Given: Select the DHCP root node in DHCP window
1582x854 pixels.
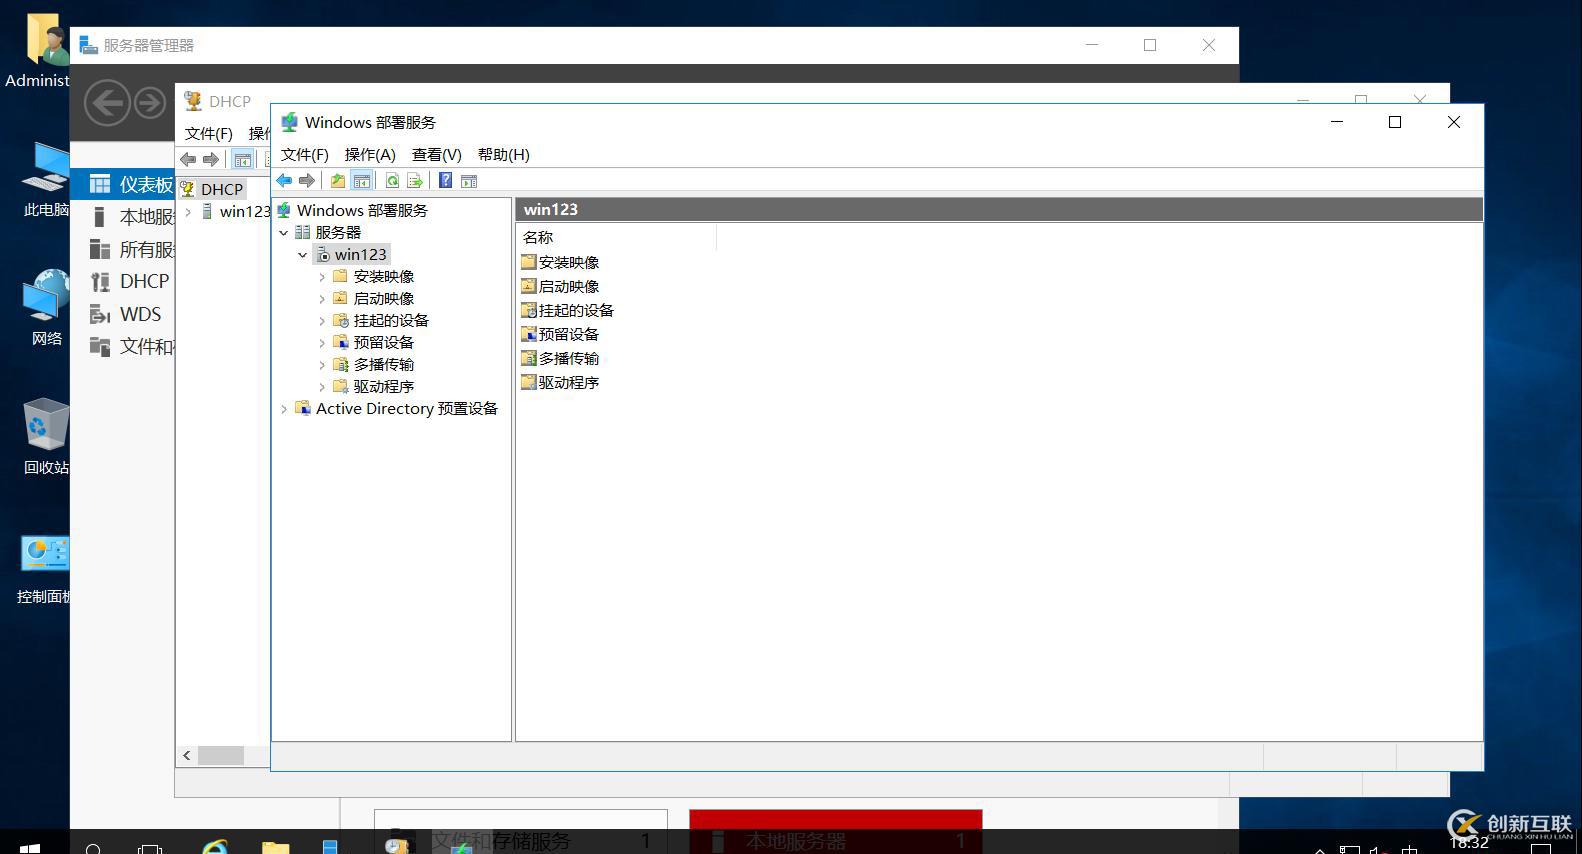Looking at the screenshot, I should coord(221,189).
